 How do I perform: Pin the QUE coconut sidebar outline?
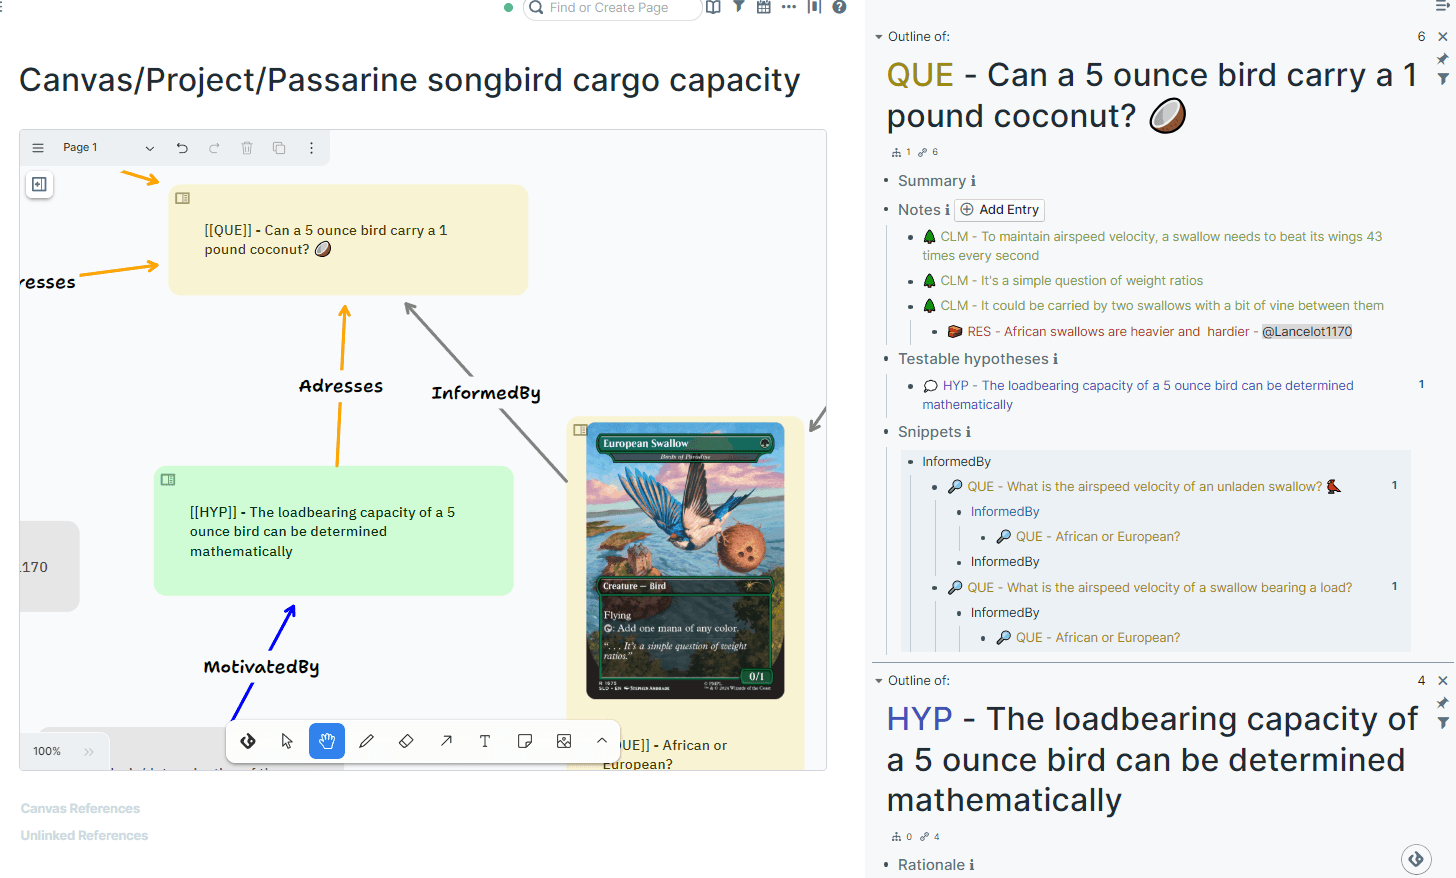(1442, 59)
